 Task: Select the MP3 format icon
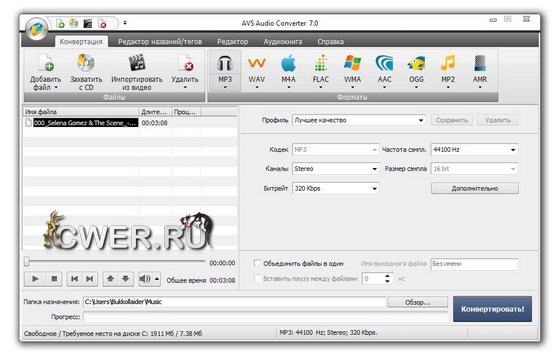coord(225,64)
